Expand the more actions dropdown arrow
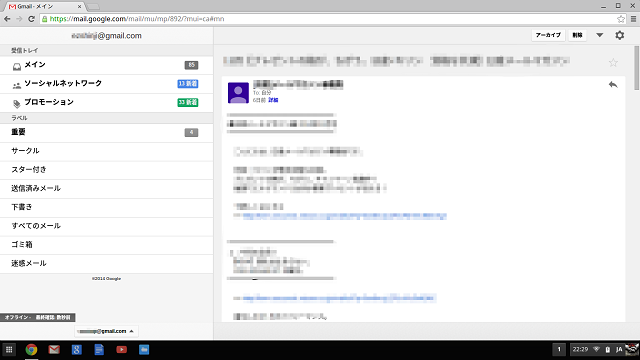This screenshot has width=640, height=360. (x=600, y=35)
